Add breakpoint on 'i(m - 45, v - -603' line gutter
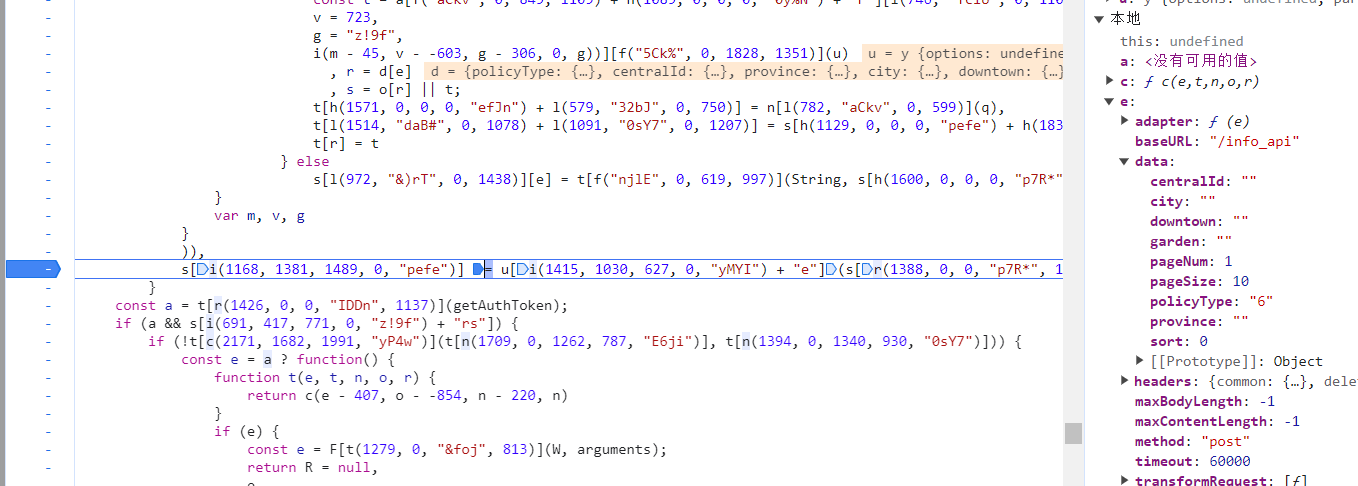The width and height of the screenshot is (1358, 486). pos(46,53)
